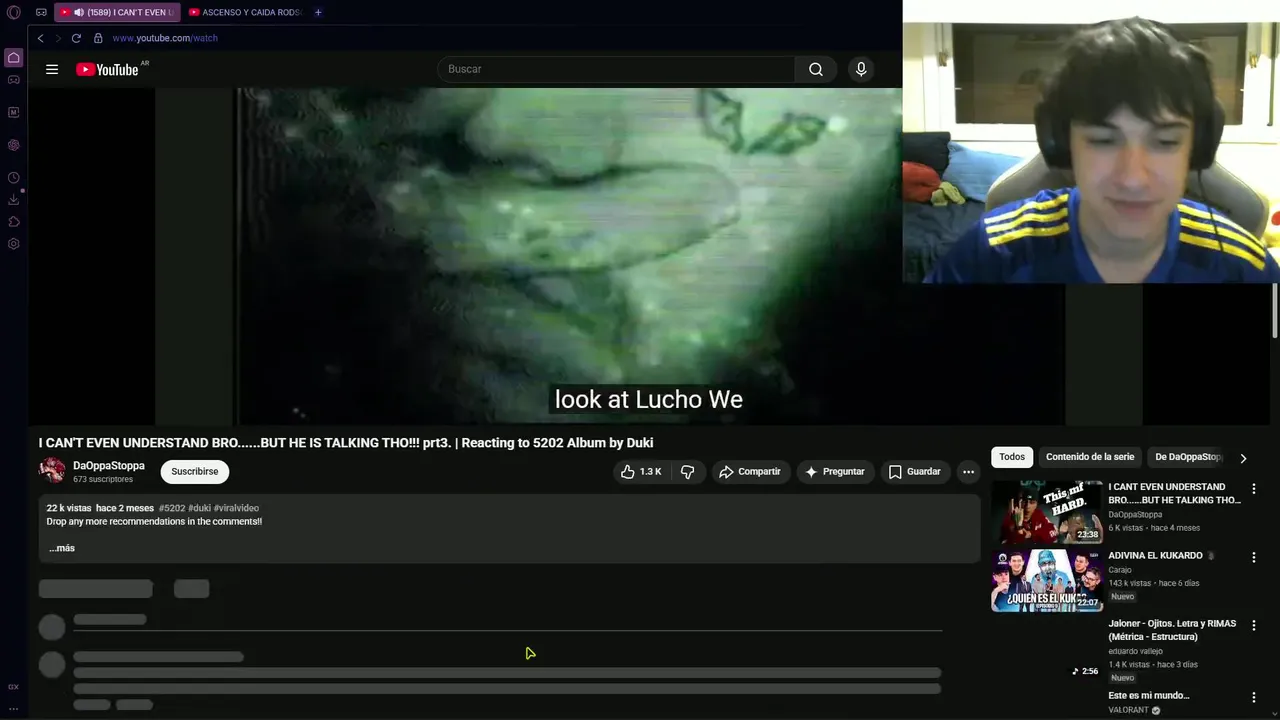Click the Preguntar button
The height and width of the screenshot is (720, 1280).
835,472
